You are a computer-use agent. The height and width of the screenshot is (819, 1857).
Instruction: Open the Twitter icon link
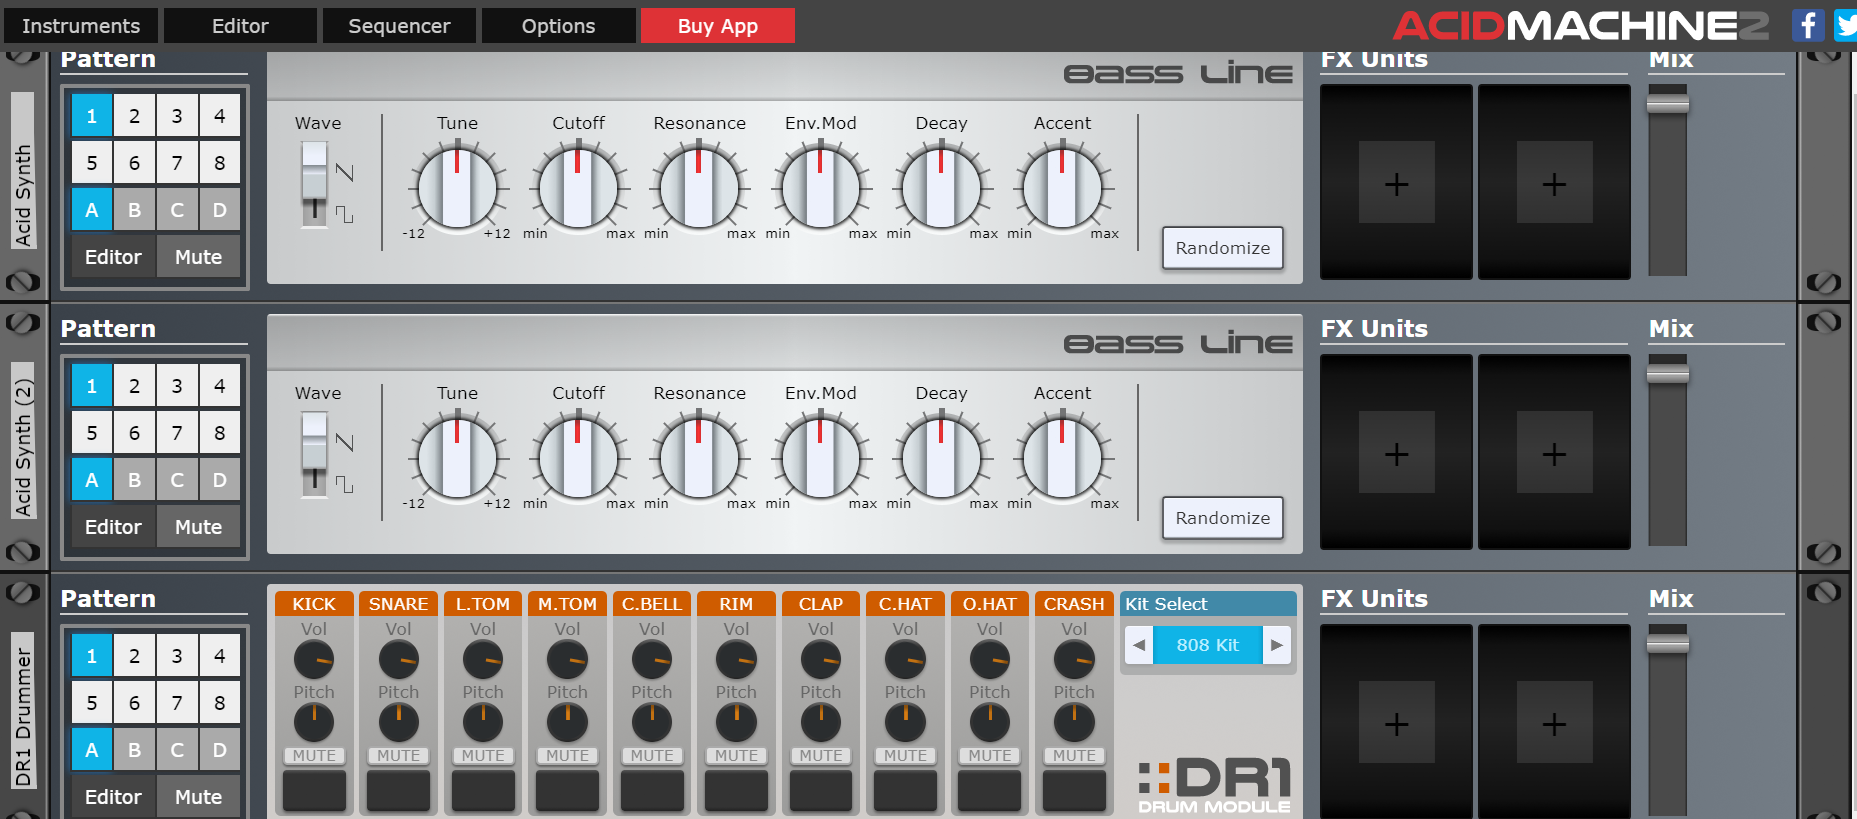pyautogui.click(x=1845, y=25)
